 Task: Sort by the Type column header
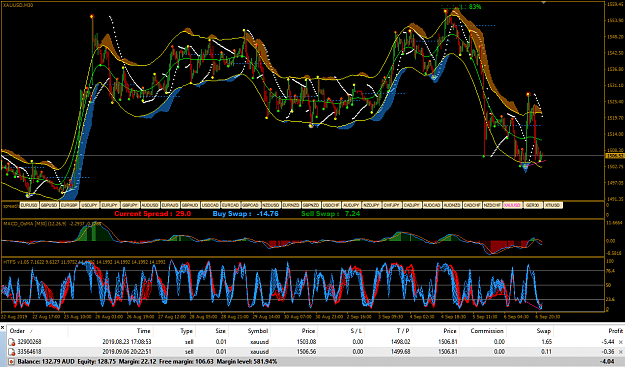(187, 331)
